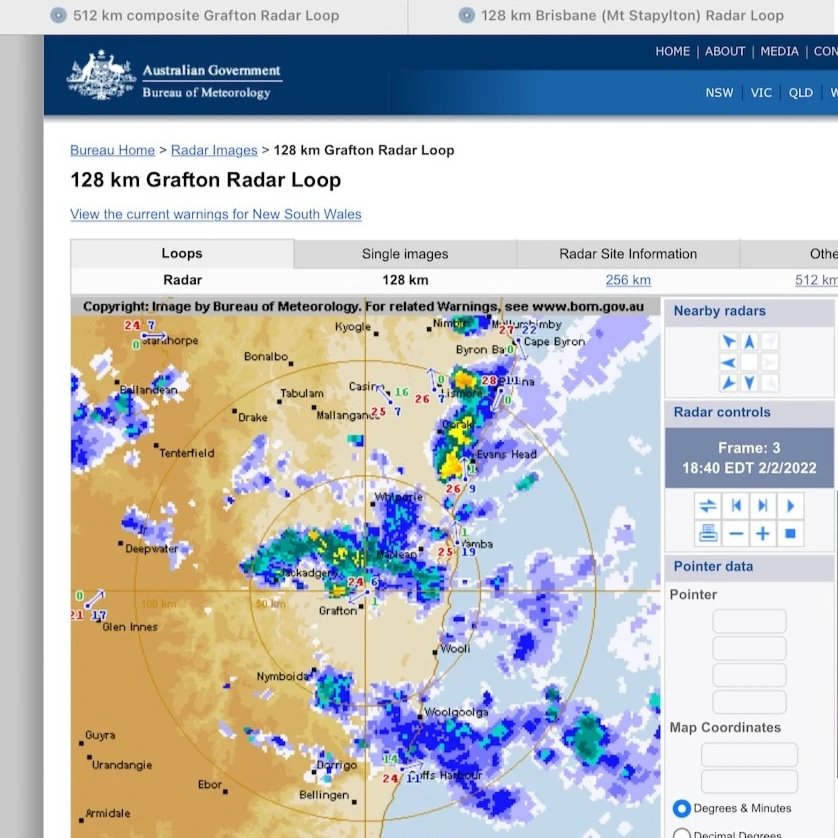The image size is (838, 838).
Task: Open Radar Site Information tab
Action: click(x=628, y=254)
